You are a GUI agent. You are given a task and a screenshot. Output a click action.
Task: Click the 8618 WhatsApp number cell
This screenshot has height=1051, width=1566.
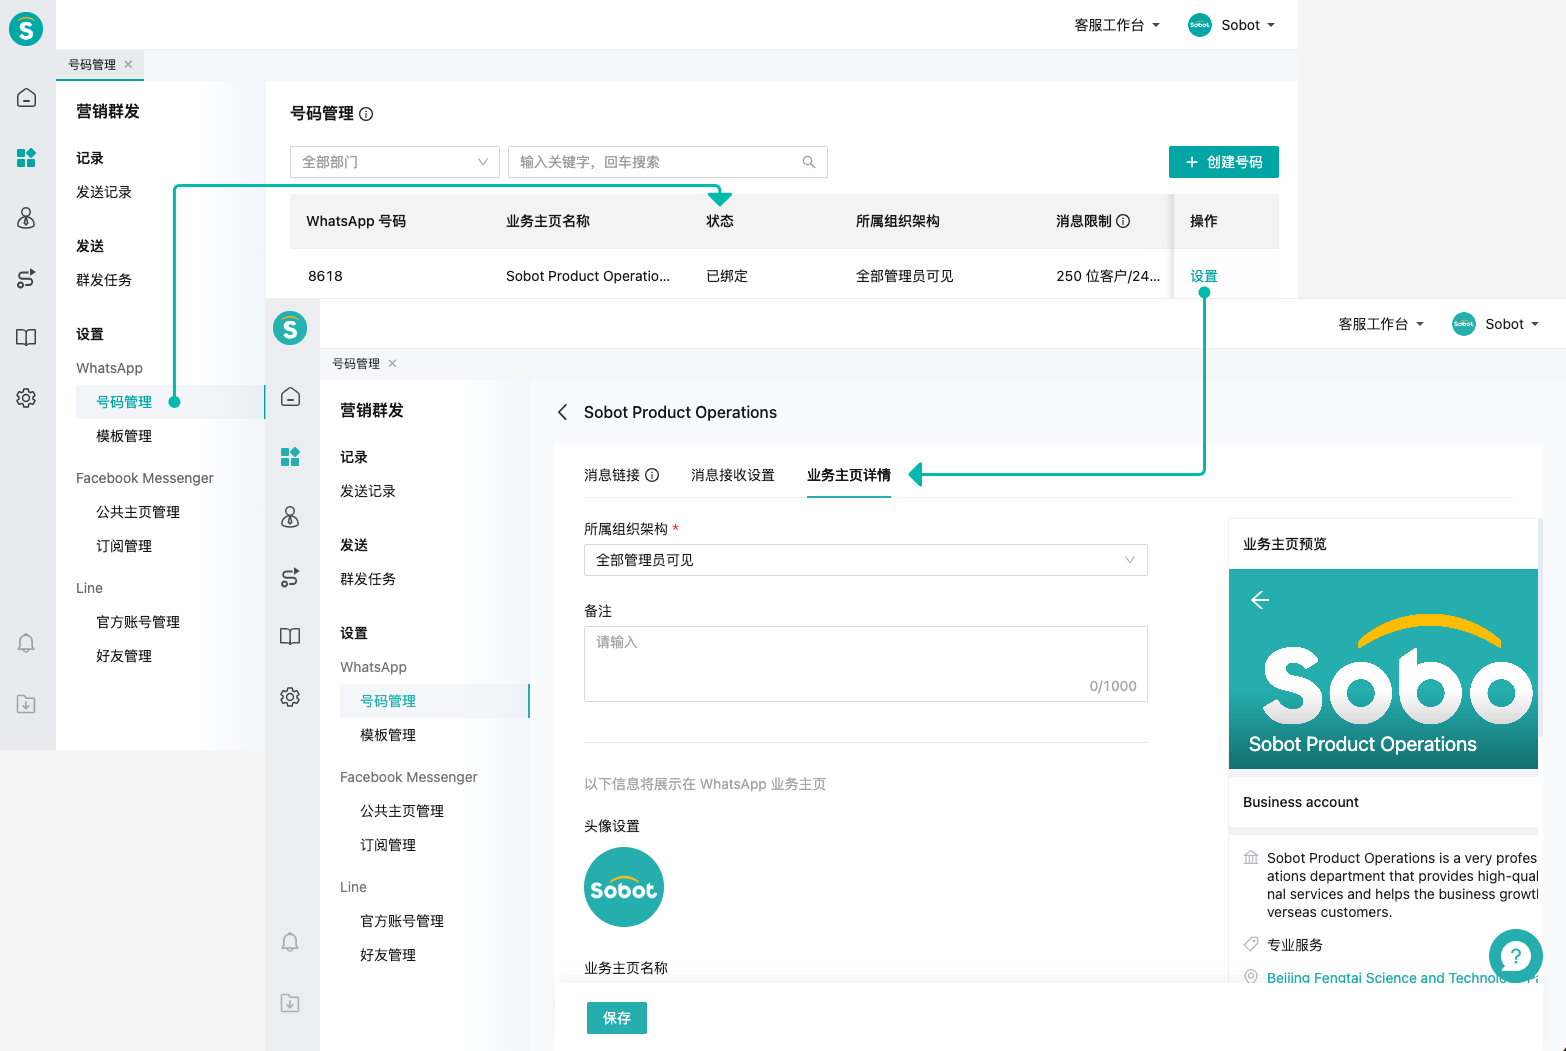(325, 276)
